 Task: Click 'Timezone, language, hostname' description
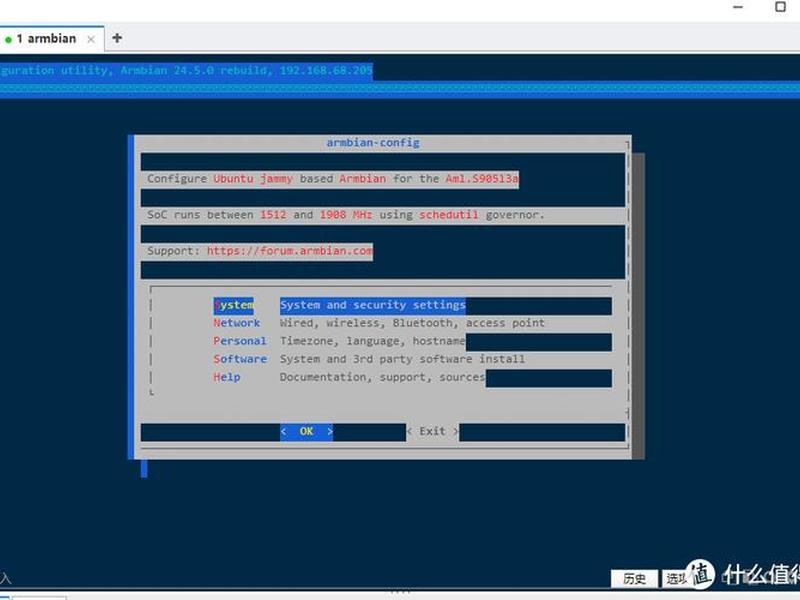tap(372, 341)
